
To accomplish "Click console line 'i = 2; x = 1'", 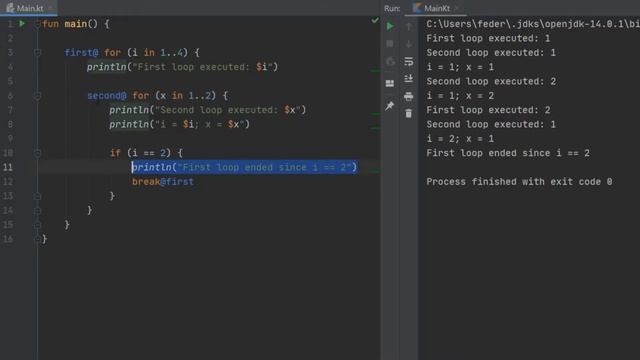I will [460, 139].
